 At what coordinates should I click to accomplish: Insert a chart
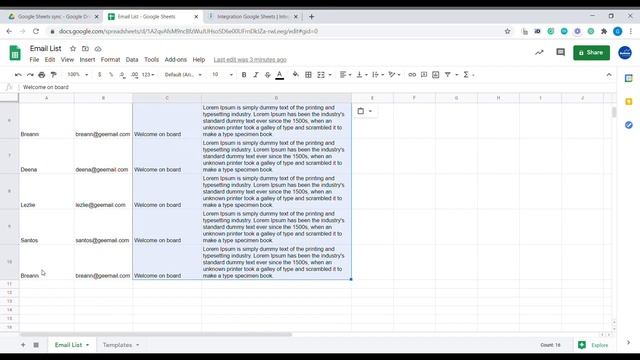click(x=436, y=75)
